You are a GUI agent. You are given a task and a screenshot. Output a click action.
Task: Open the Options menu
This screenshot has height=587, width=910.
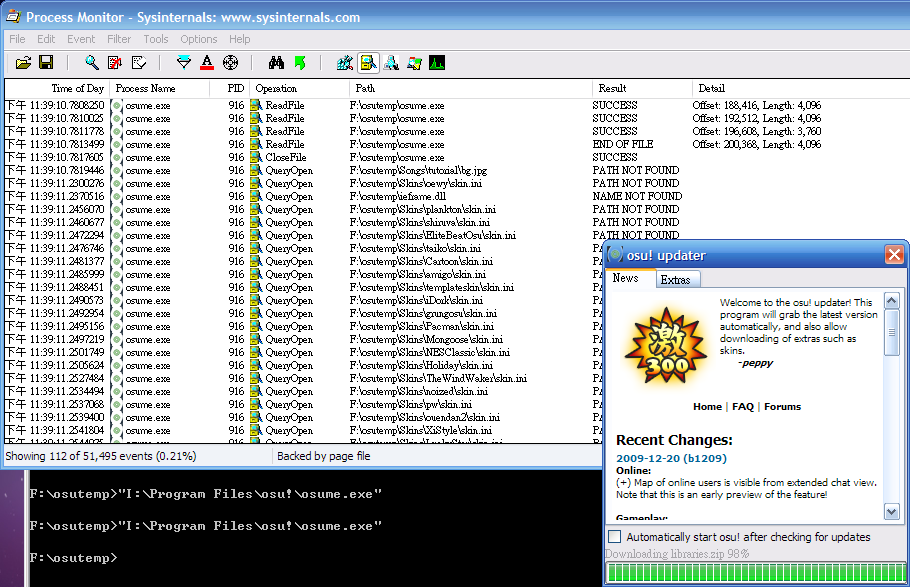click(198, 39)
